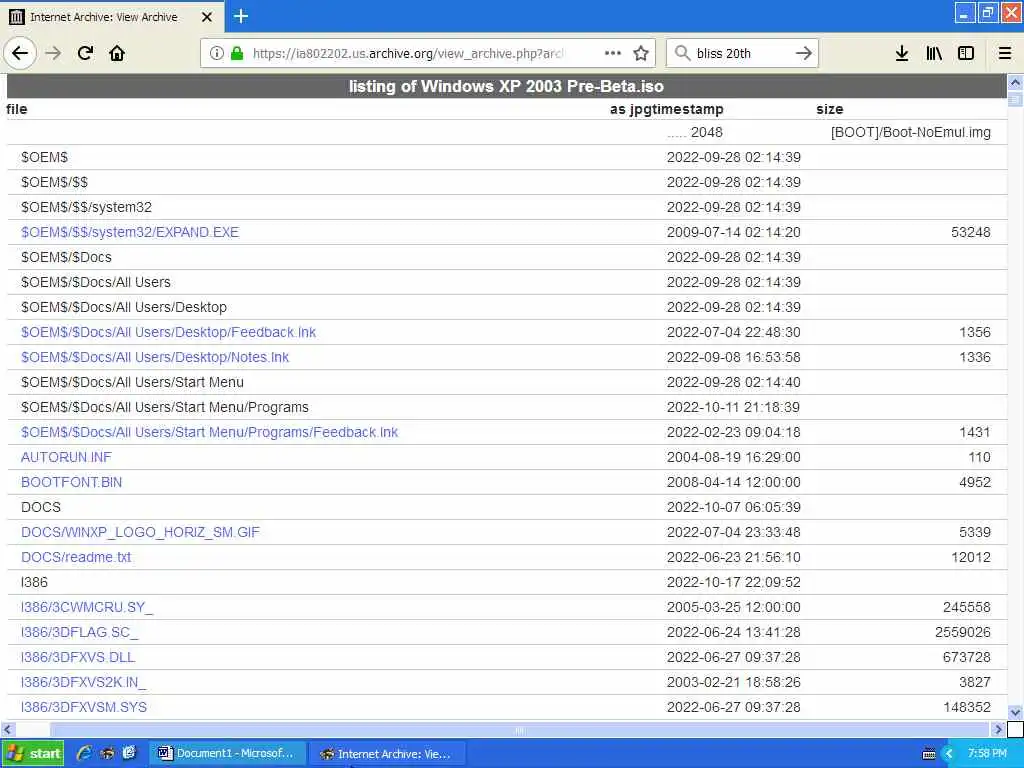Click the vertical scrollbar up arrow
The width and height of the screenshot is (1024, 768).
coord(1015,82)
